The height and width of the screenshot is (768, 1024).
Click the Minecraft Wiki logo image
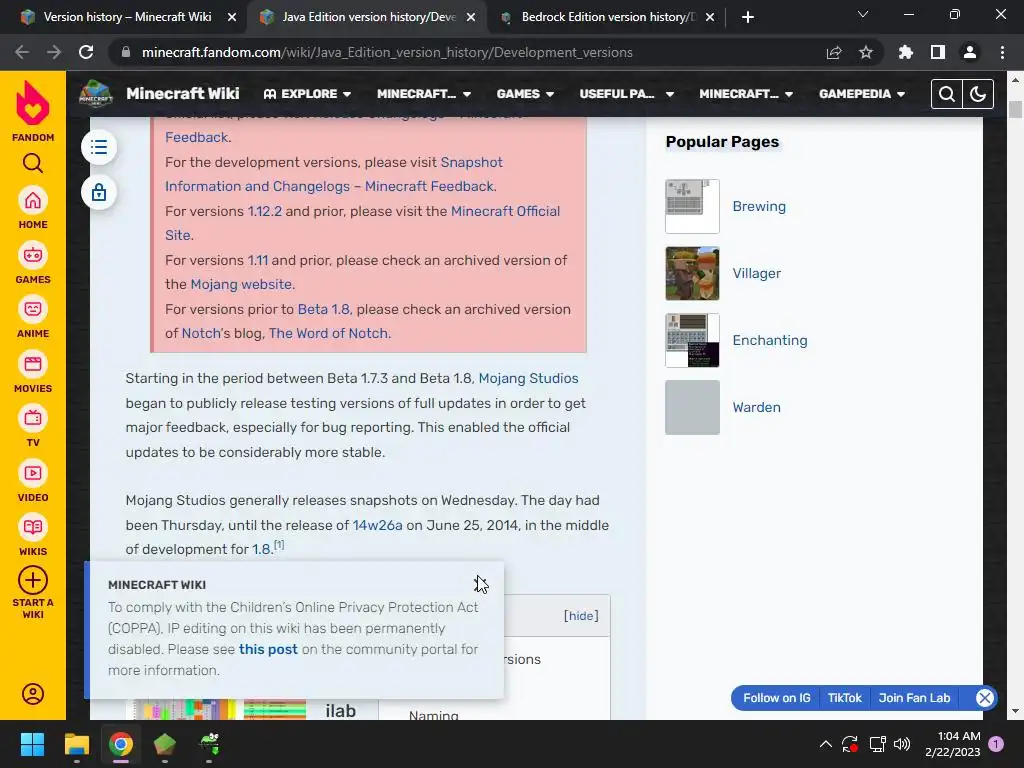coord(96,94)
